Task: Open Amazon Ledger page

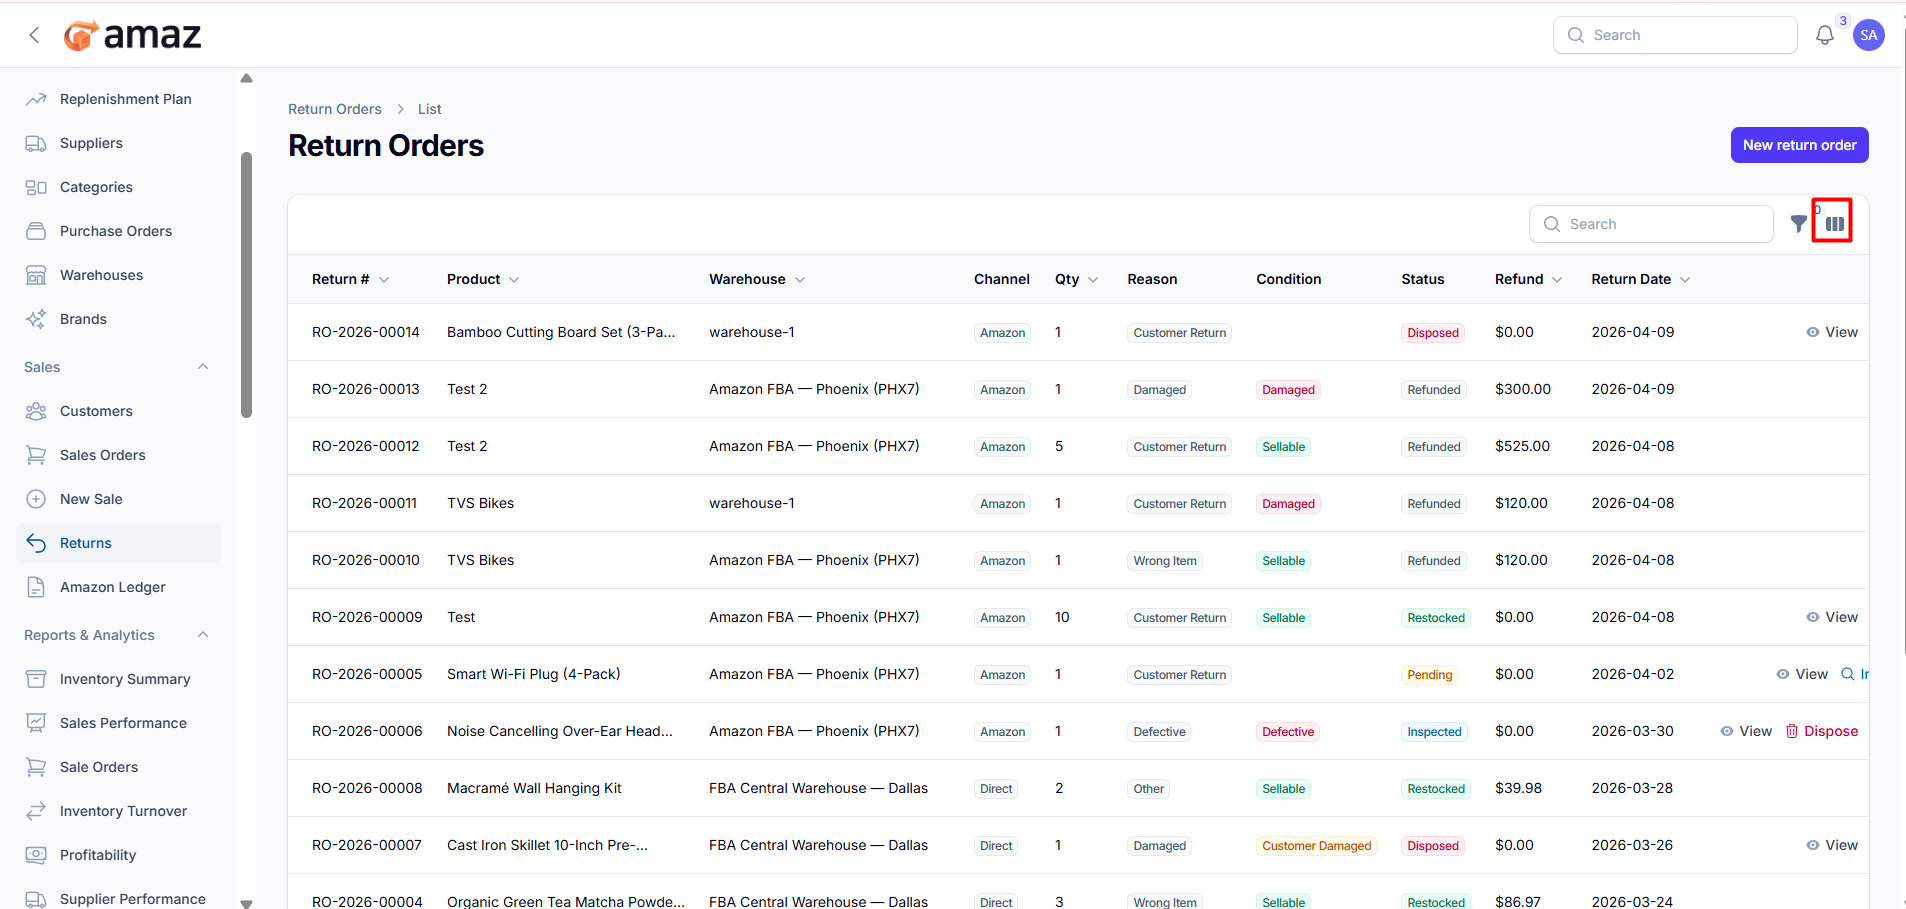Action: (x=118, y=587)
